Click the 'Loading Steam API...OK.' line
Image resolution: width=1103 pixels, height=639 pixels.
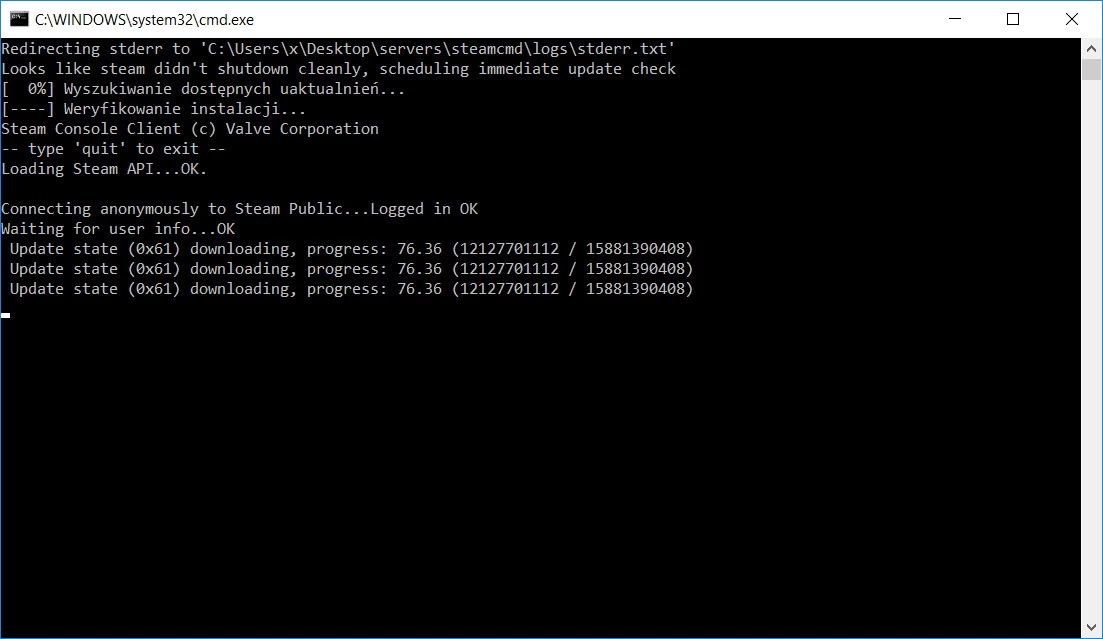click(104, 169)
